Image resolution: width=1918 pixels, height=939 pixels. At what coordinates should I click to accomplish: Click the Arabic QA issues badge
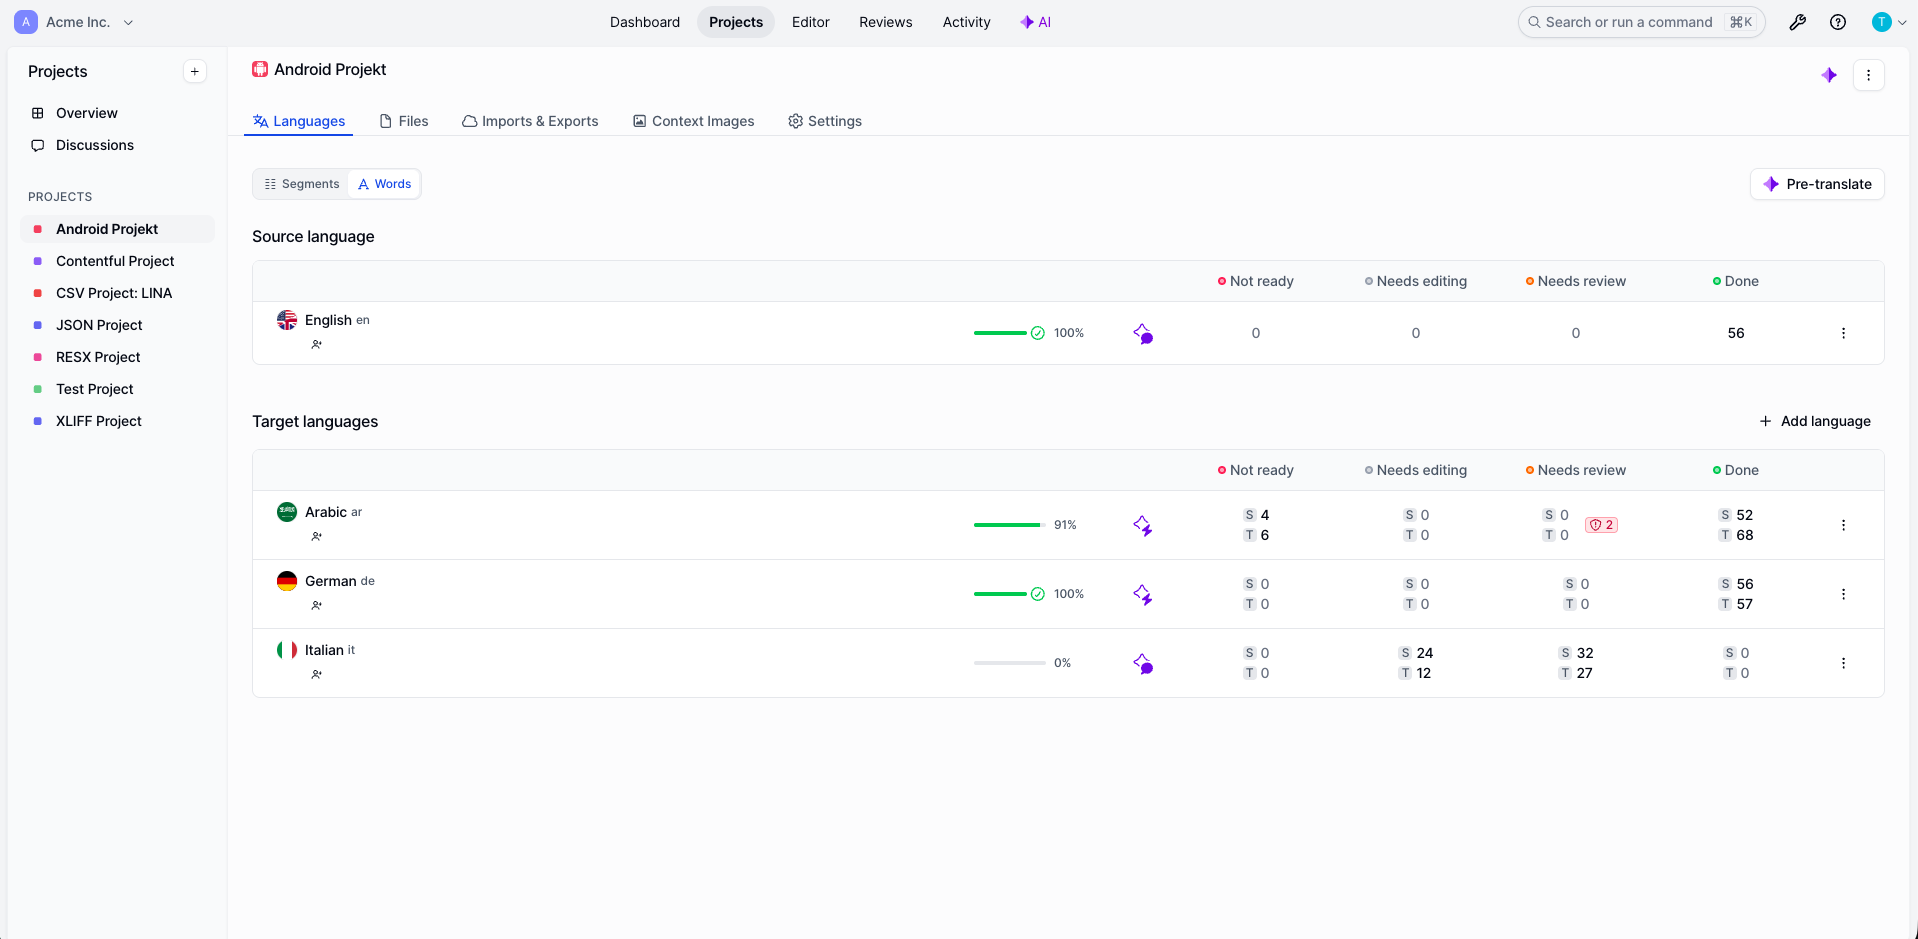click(x=1601, y=525)
